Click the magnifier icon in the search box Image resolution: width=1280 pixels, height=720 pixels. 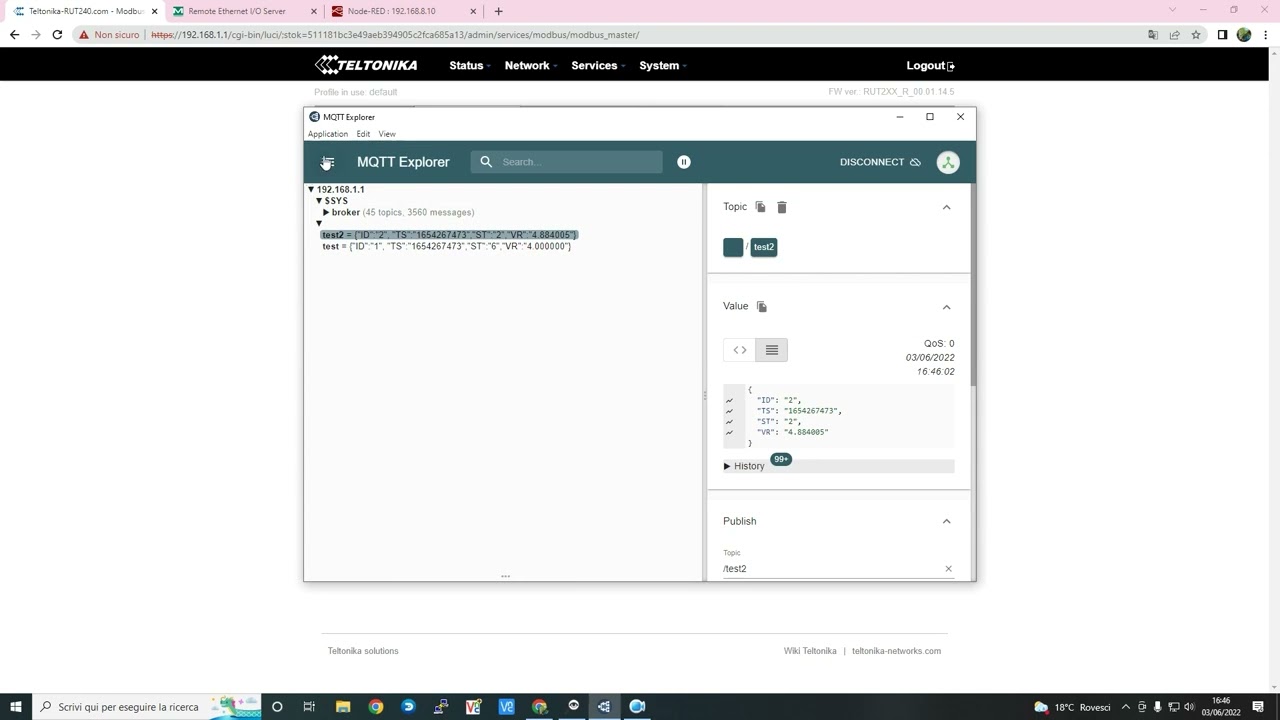pos(486,162)
